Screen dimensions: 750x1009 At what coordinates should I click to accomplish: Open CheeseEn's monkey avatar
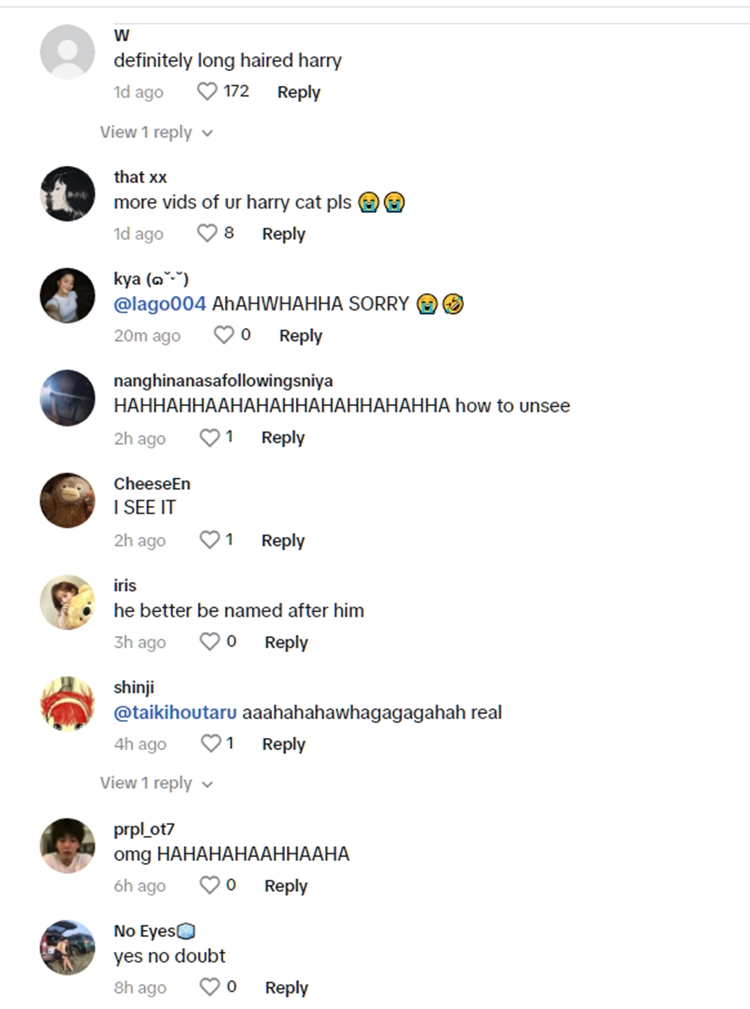[x=67, y=499]
